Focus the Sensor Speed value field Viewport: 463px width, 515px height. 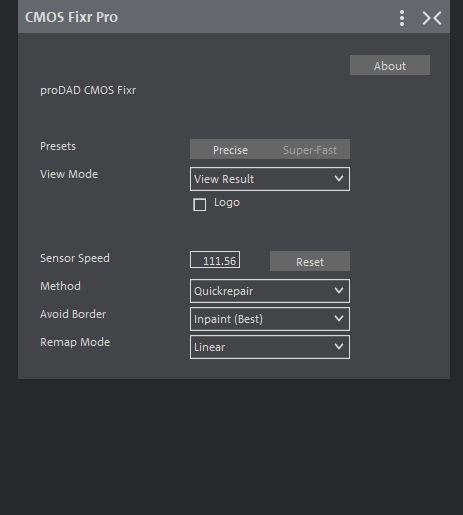coord(215,260)
